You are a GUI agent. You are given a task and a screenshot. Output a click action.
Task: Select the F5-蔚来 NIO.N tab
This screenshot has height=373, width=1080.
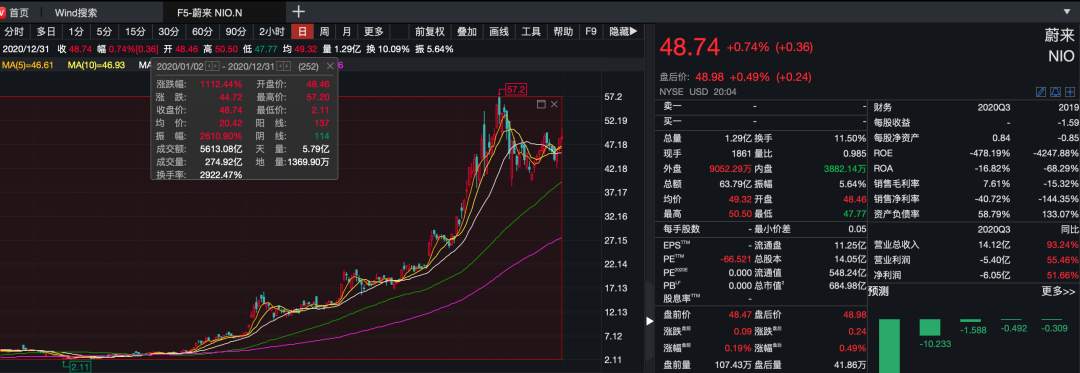coord(209,12)
